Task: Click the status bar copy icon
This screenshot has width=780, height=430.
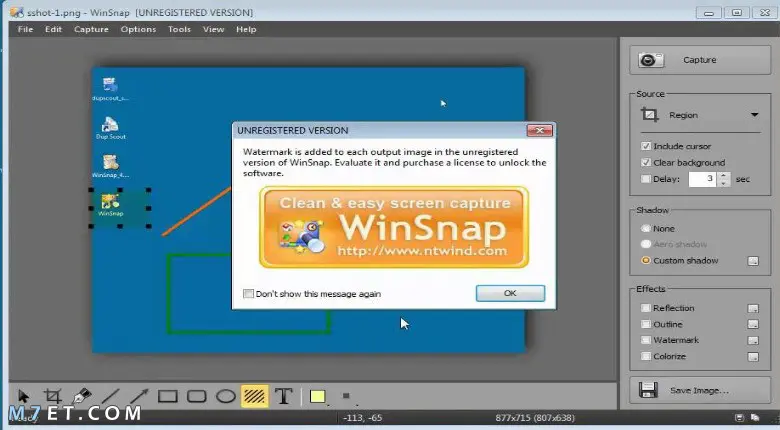Action: pyautogui.click(x=755, y=418)
